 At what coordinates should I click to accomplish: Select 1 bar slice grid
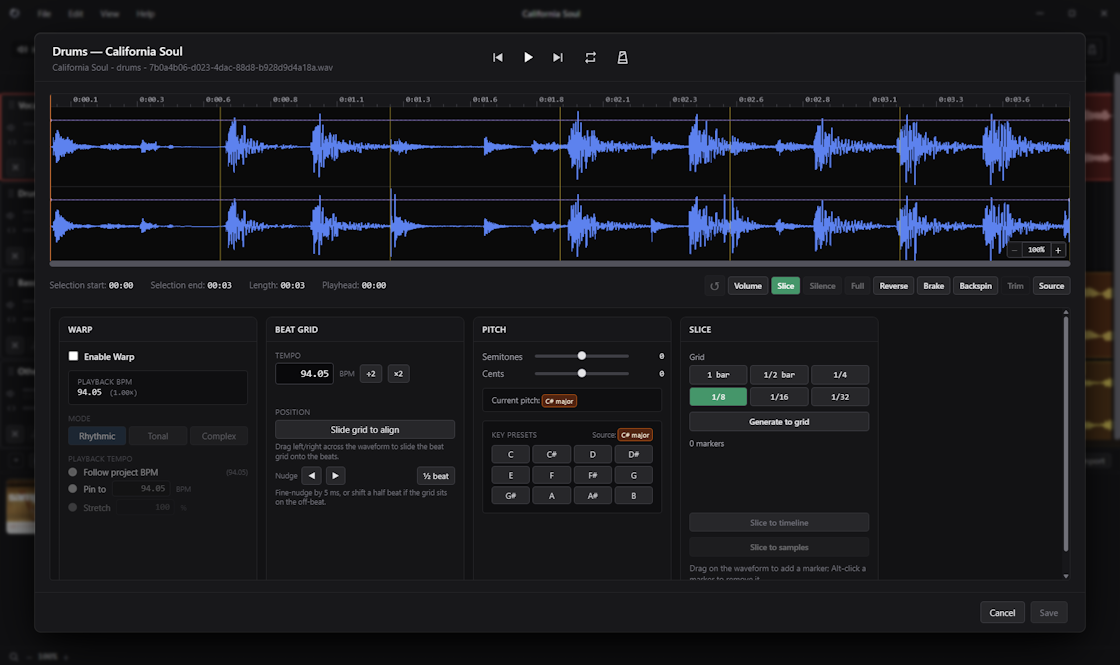point(718,375)
